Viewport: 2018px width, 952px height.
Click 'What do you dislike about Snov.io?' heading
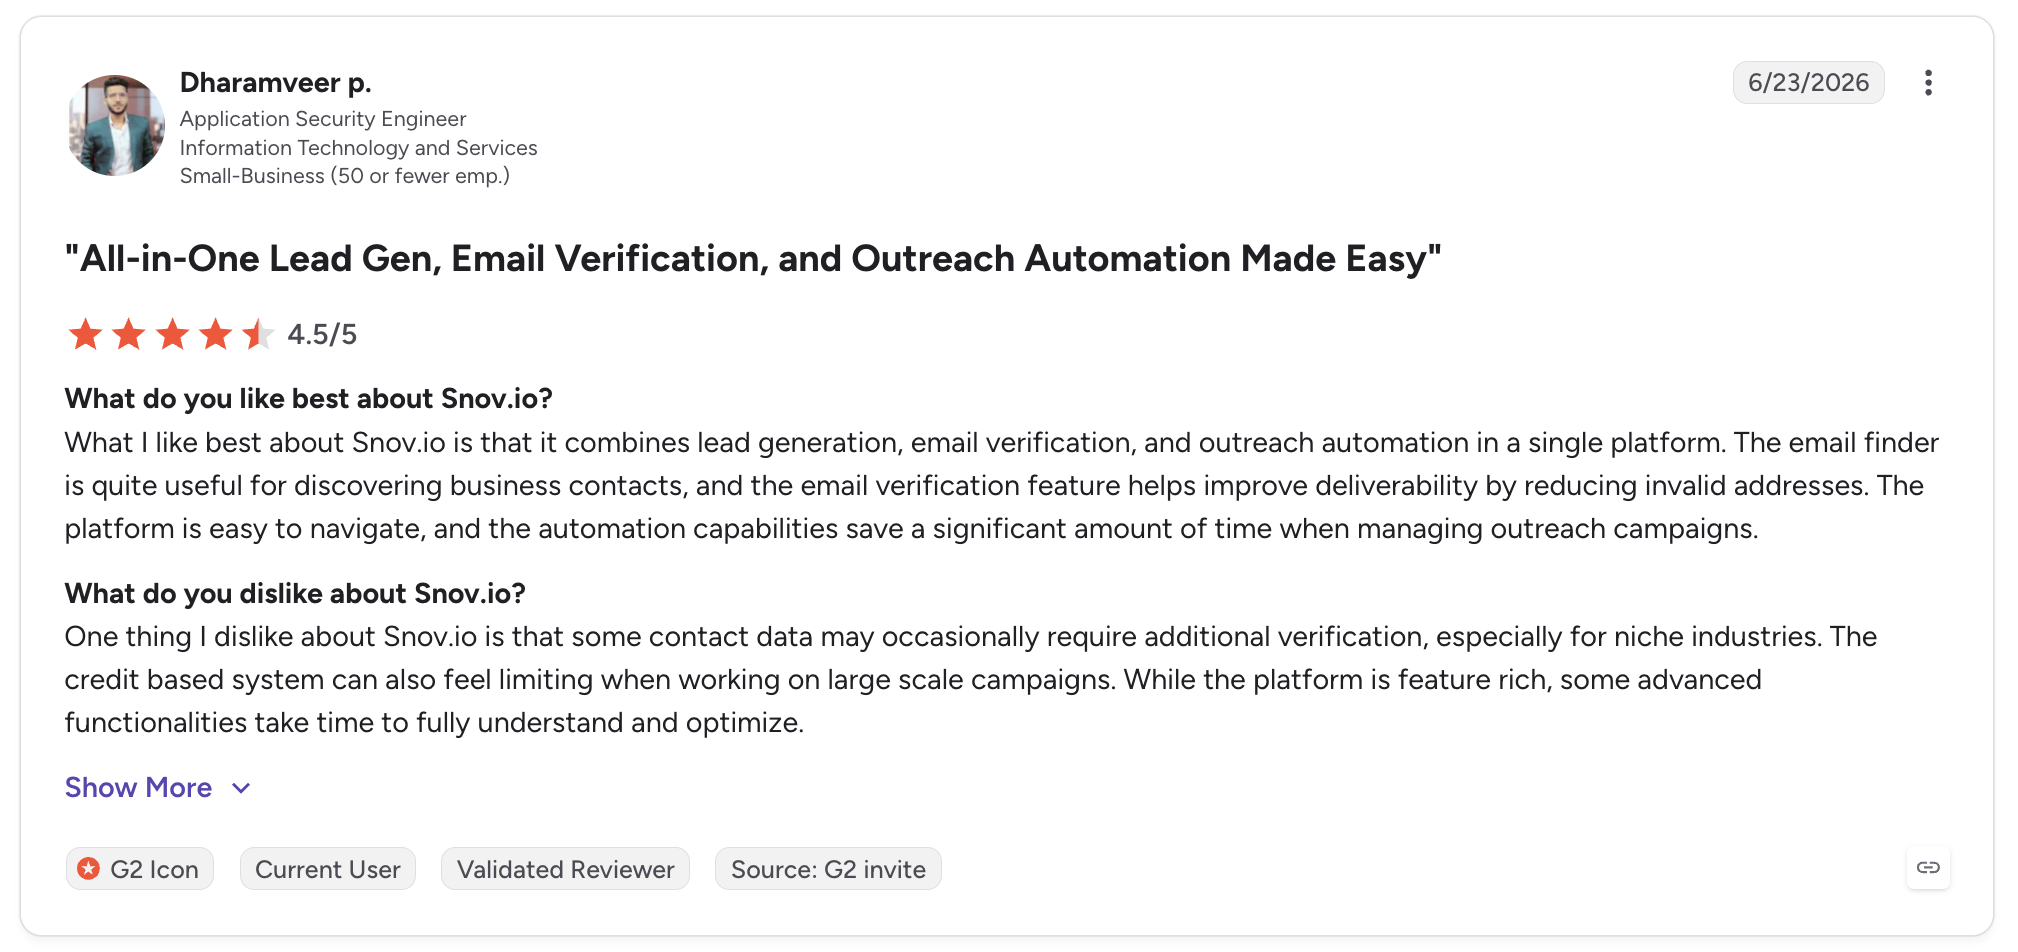295,594
